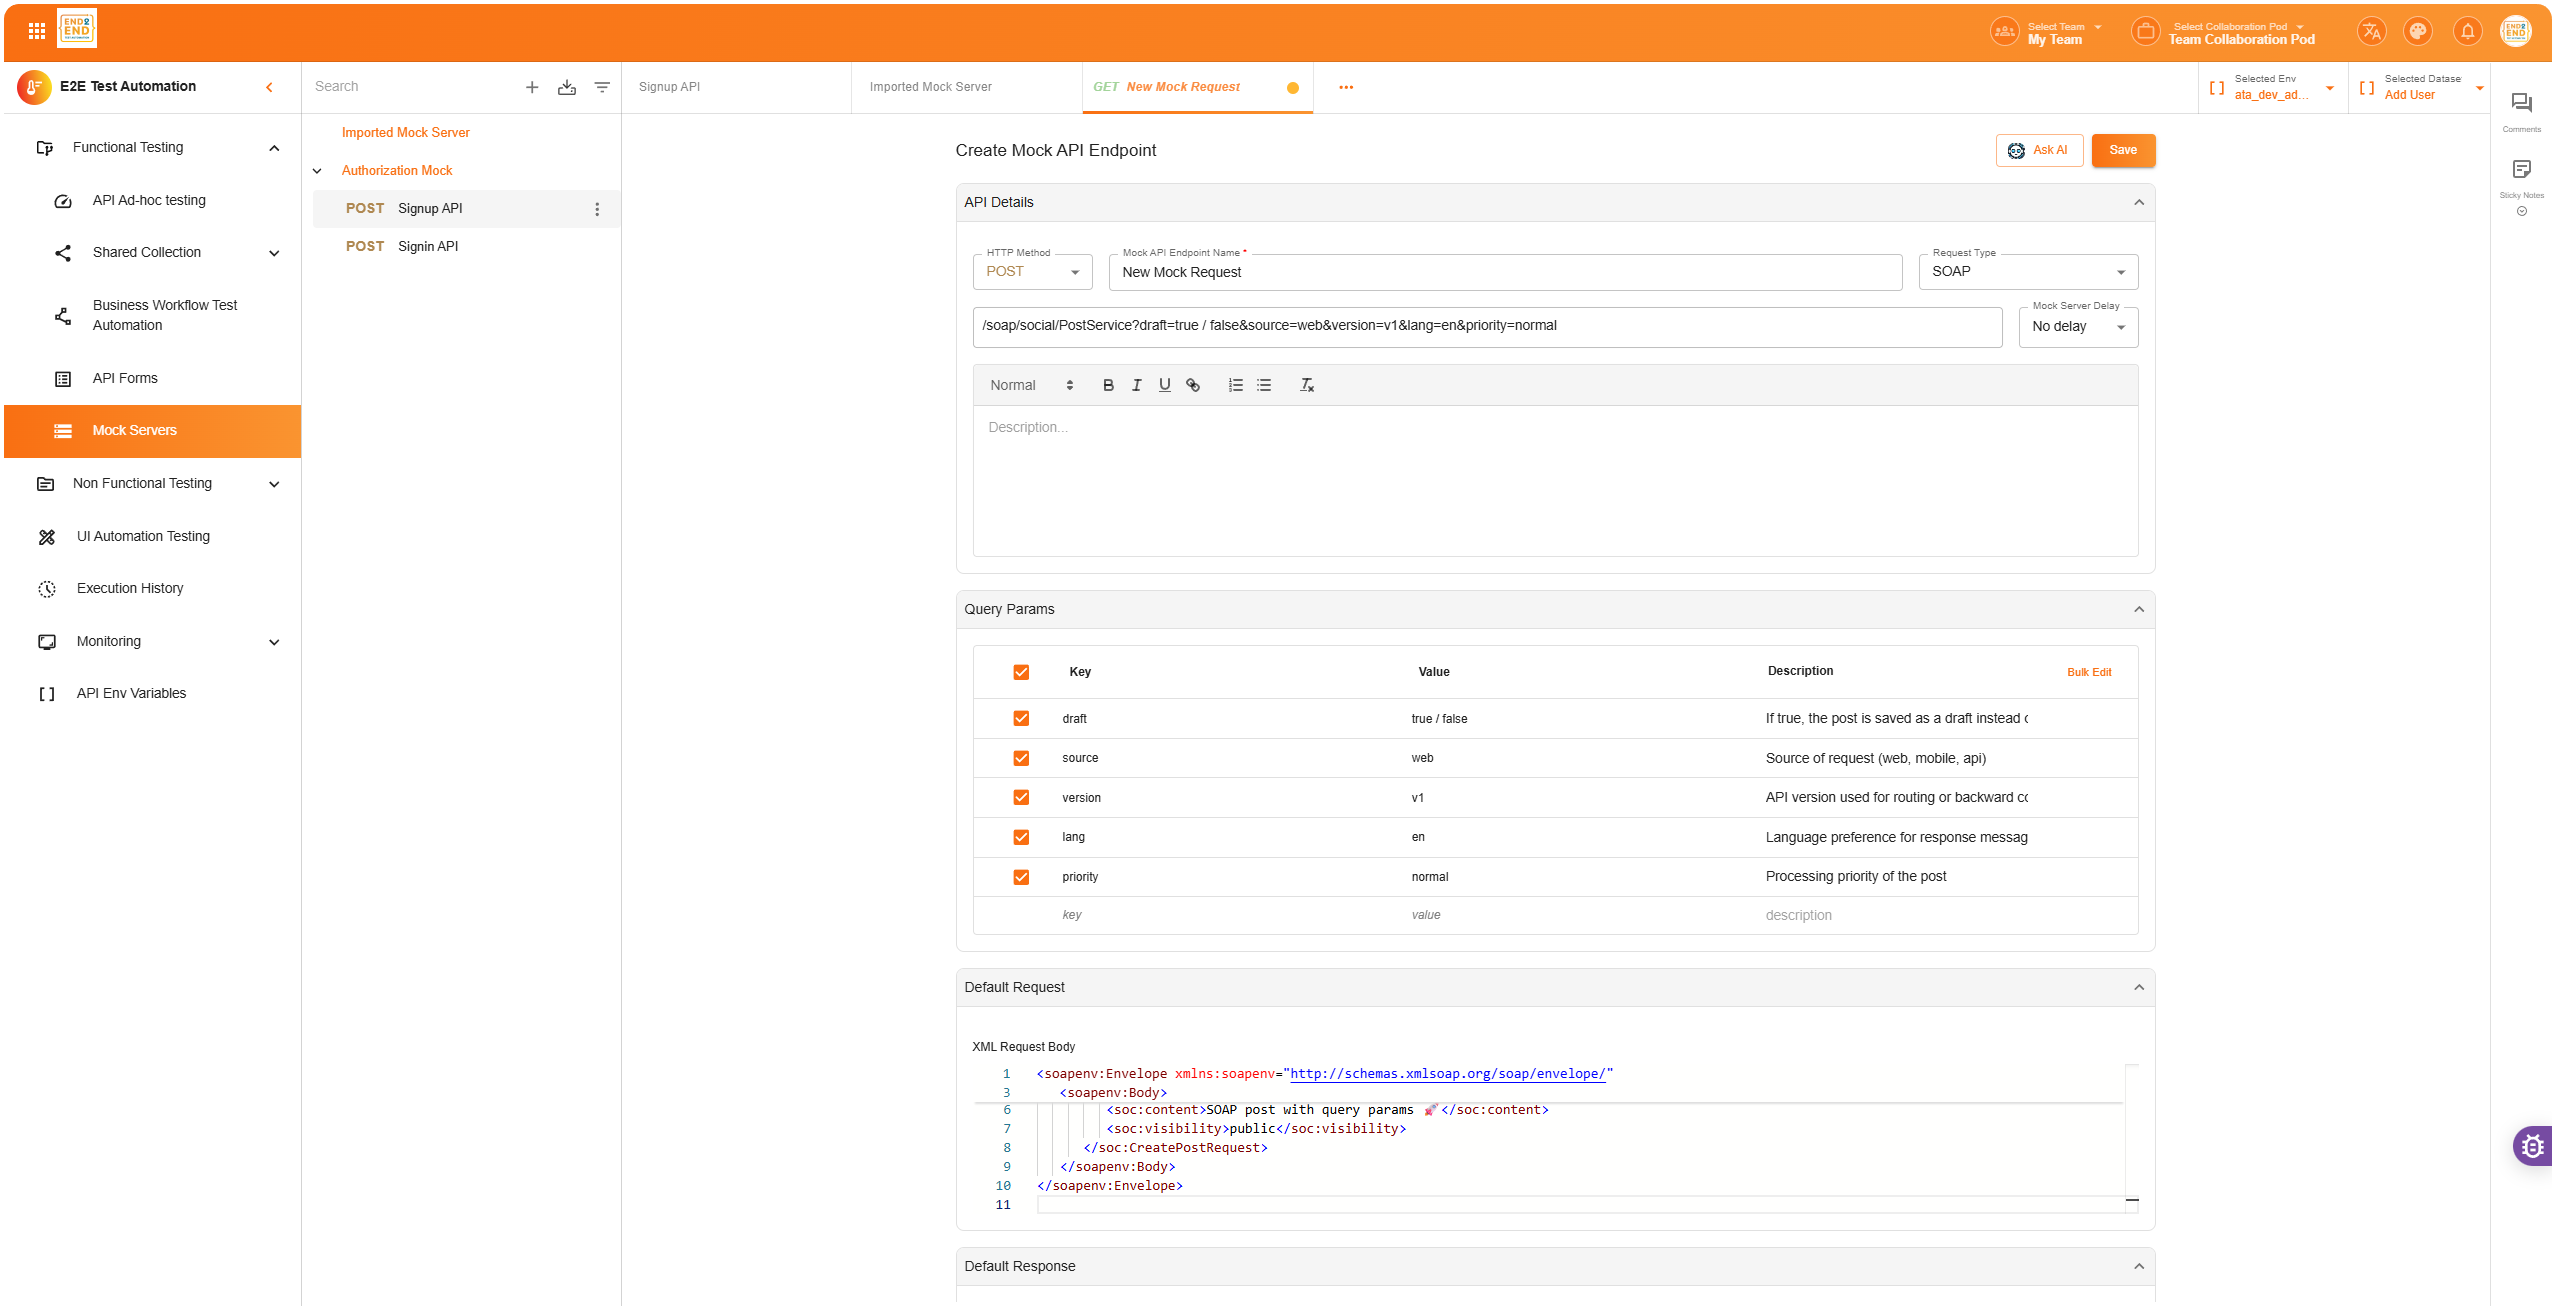Open the Request Type SOAP dropdown
This screenshot has width=2556, height=1310.
point(2028,272)
